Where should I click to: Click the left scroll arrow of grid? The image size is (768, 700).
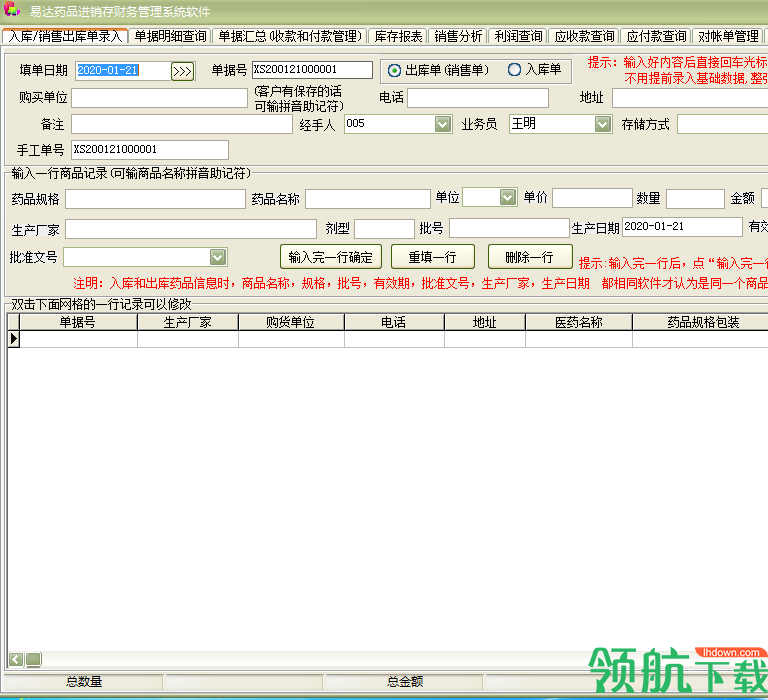click(16, 659)
